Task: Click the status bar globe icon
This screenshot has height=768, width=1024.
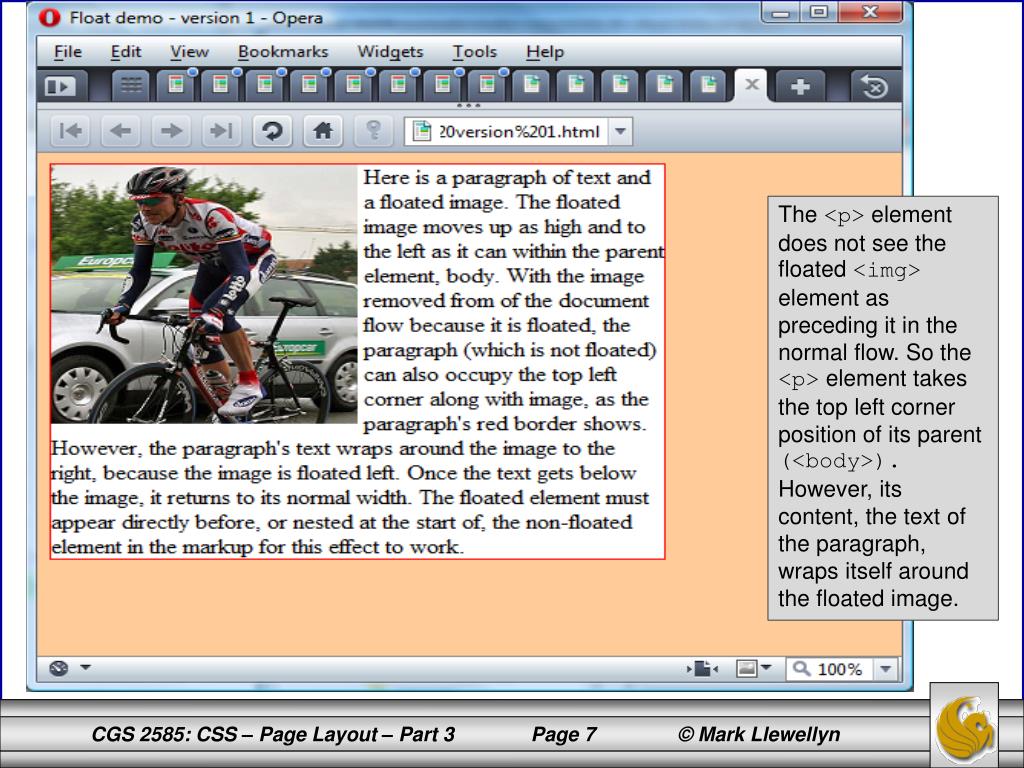Action: point(59,668)
